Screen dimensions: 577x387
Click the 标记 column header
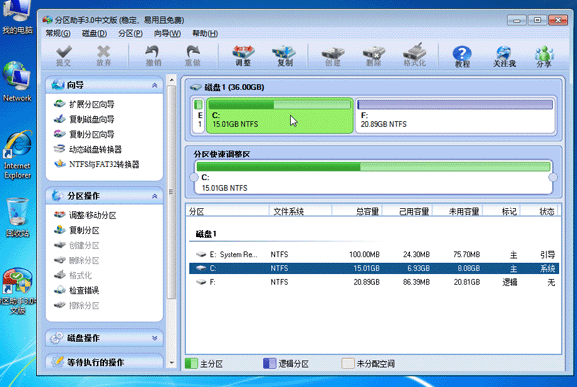click(x=501, y=211)
